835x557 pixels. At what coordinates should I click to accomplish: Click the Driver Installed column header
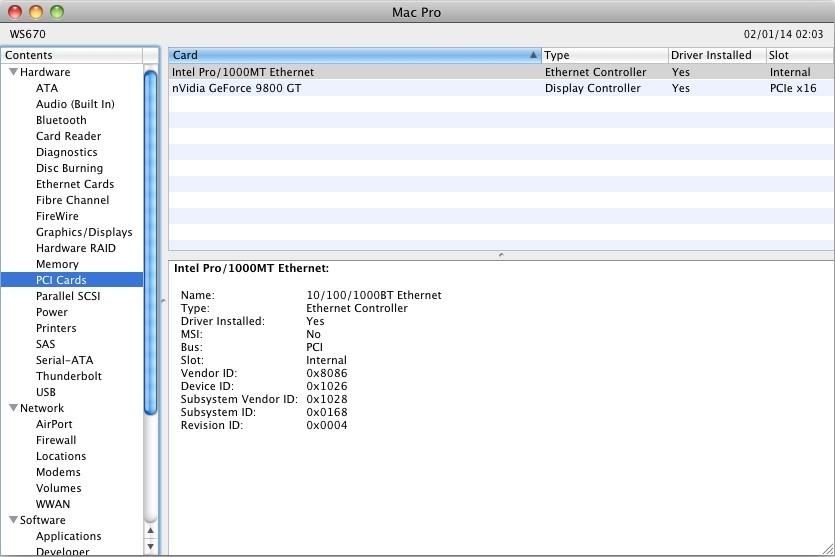pyautogui.click(x=716, y=55)
